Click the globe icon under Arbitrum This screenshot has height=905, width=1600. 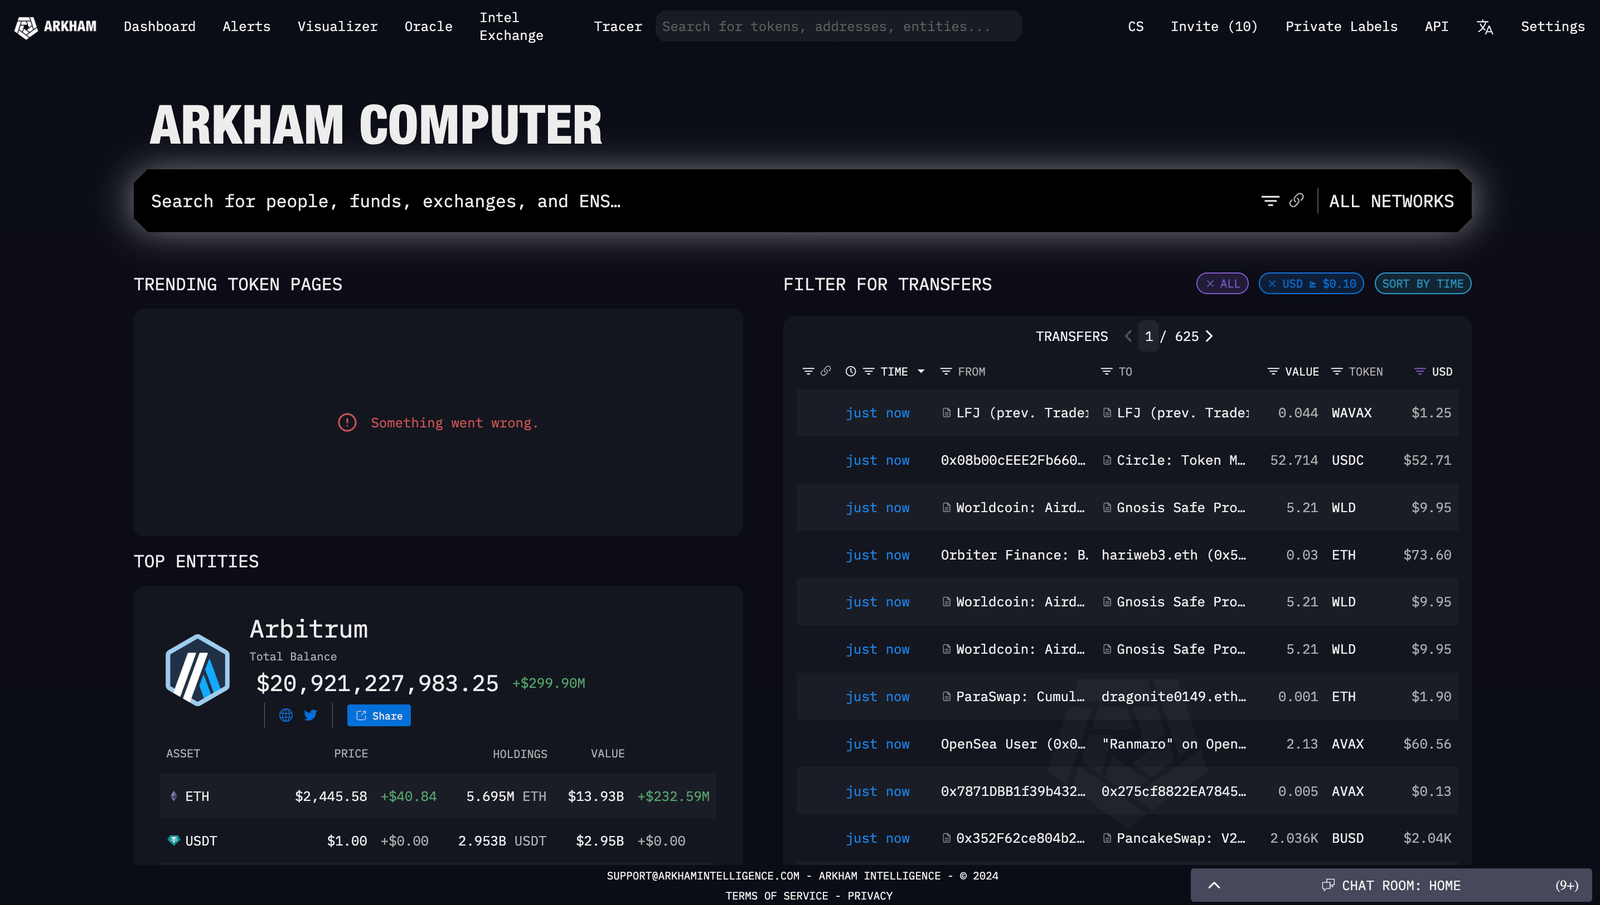pyautogui.click(x=286, y=715)
